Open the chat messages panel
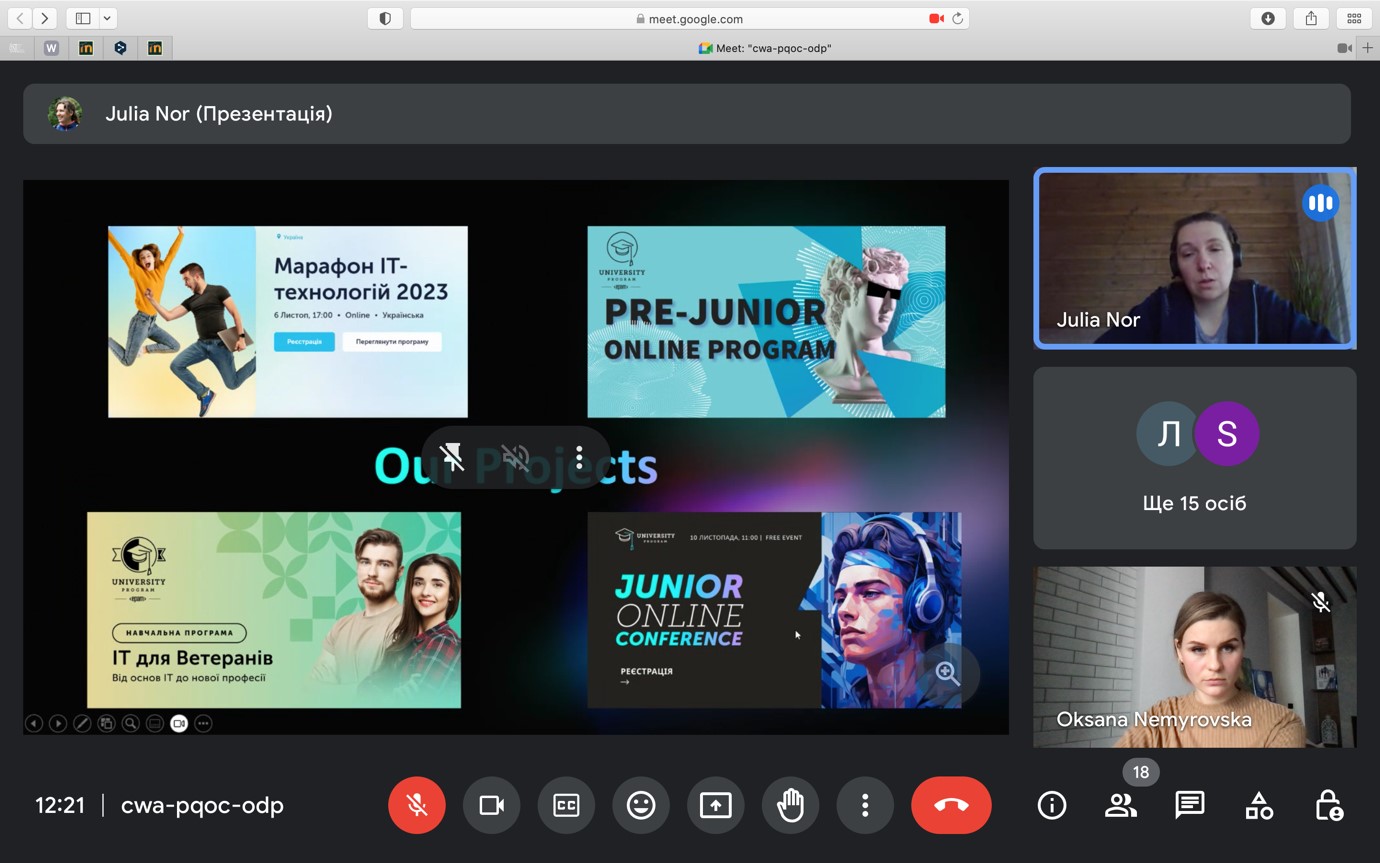Image resolution: width=1380 pixels, height=863 pixels. 1190,805
